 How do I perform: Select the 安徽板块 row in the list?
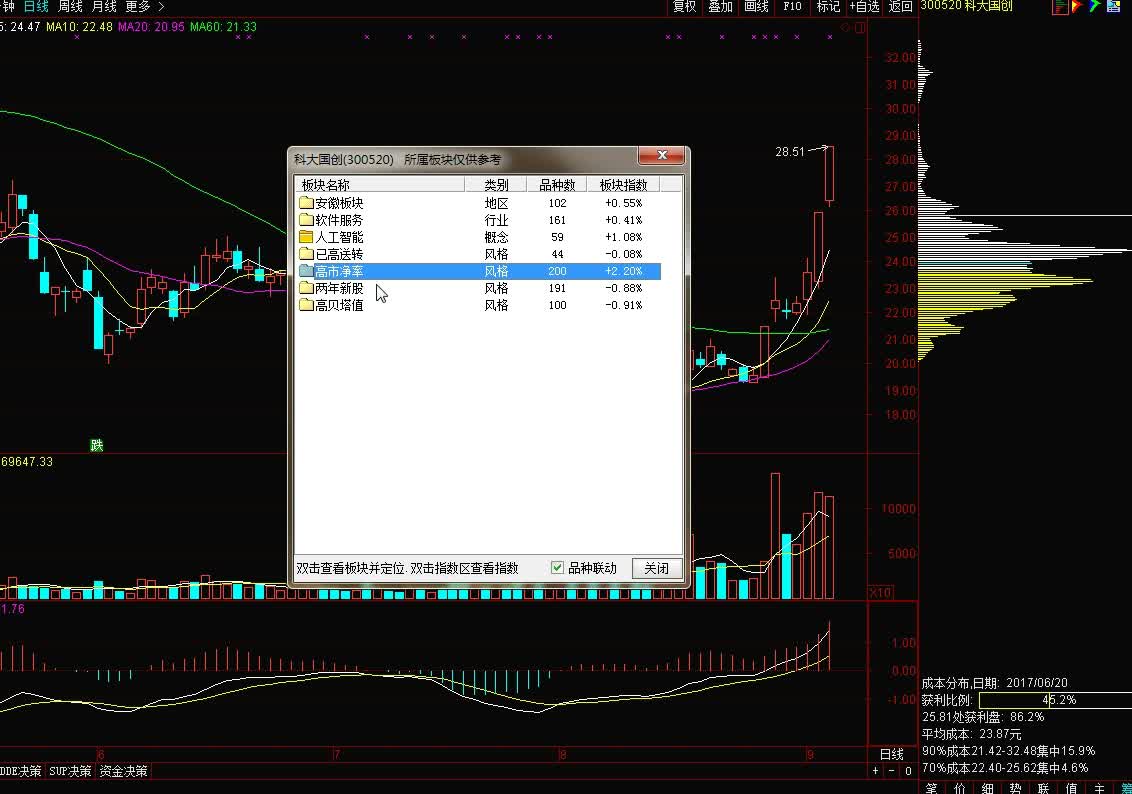(x=477, y=203)
